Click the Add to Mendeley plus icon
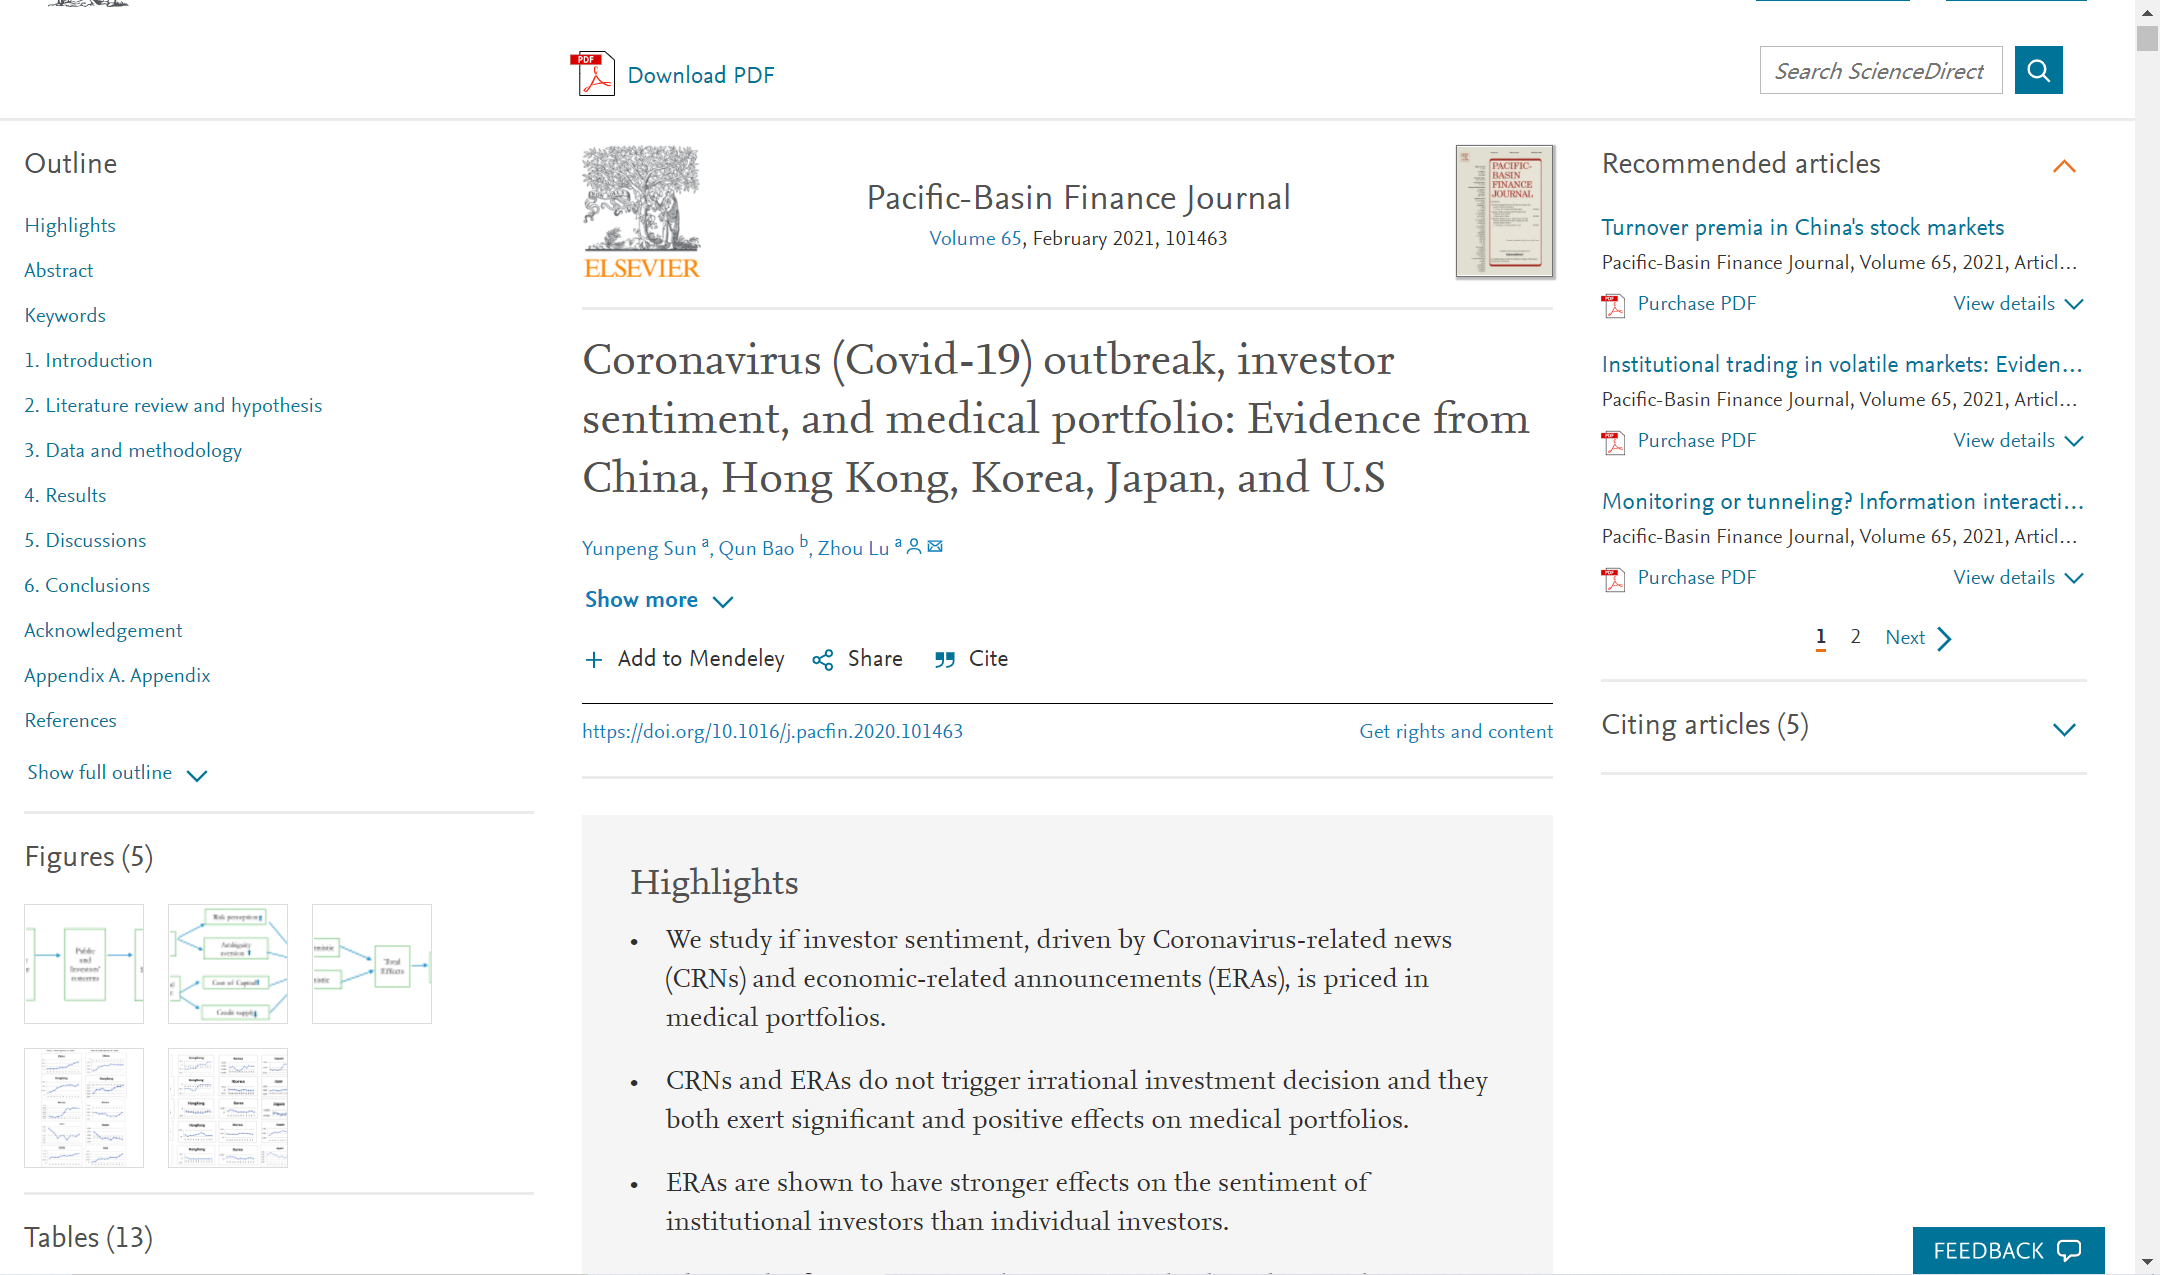 [x=594, y=660]
